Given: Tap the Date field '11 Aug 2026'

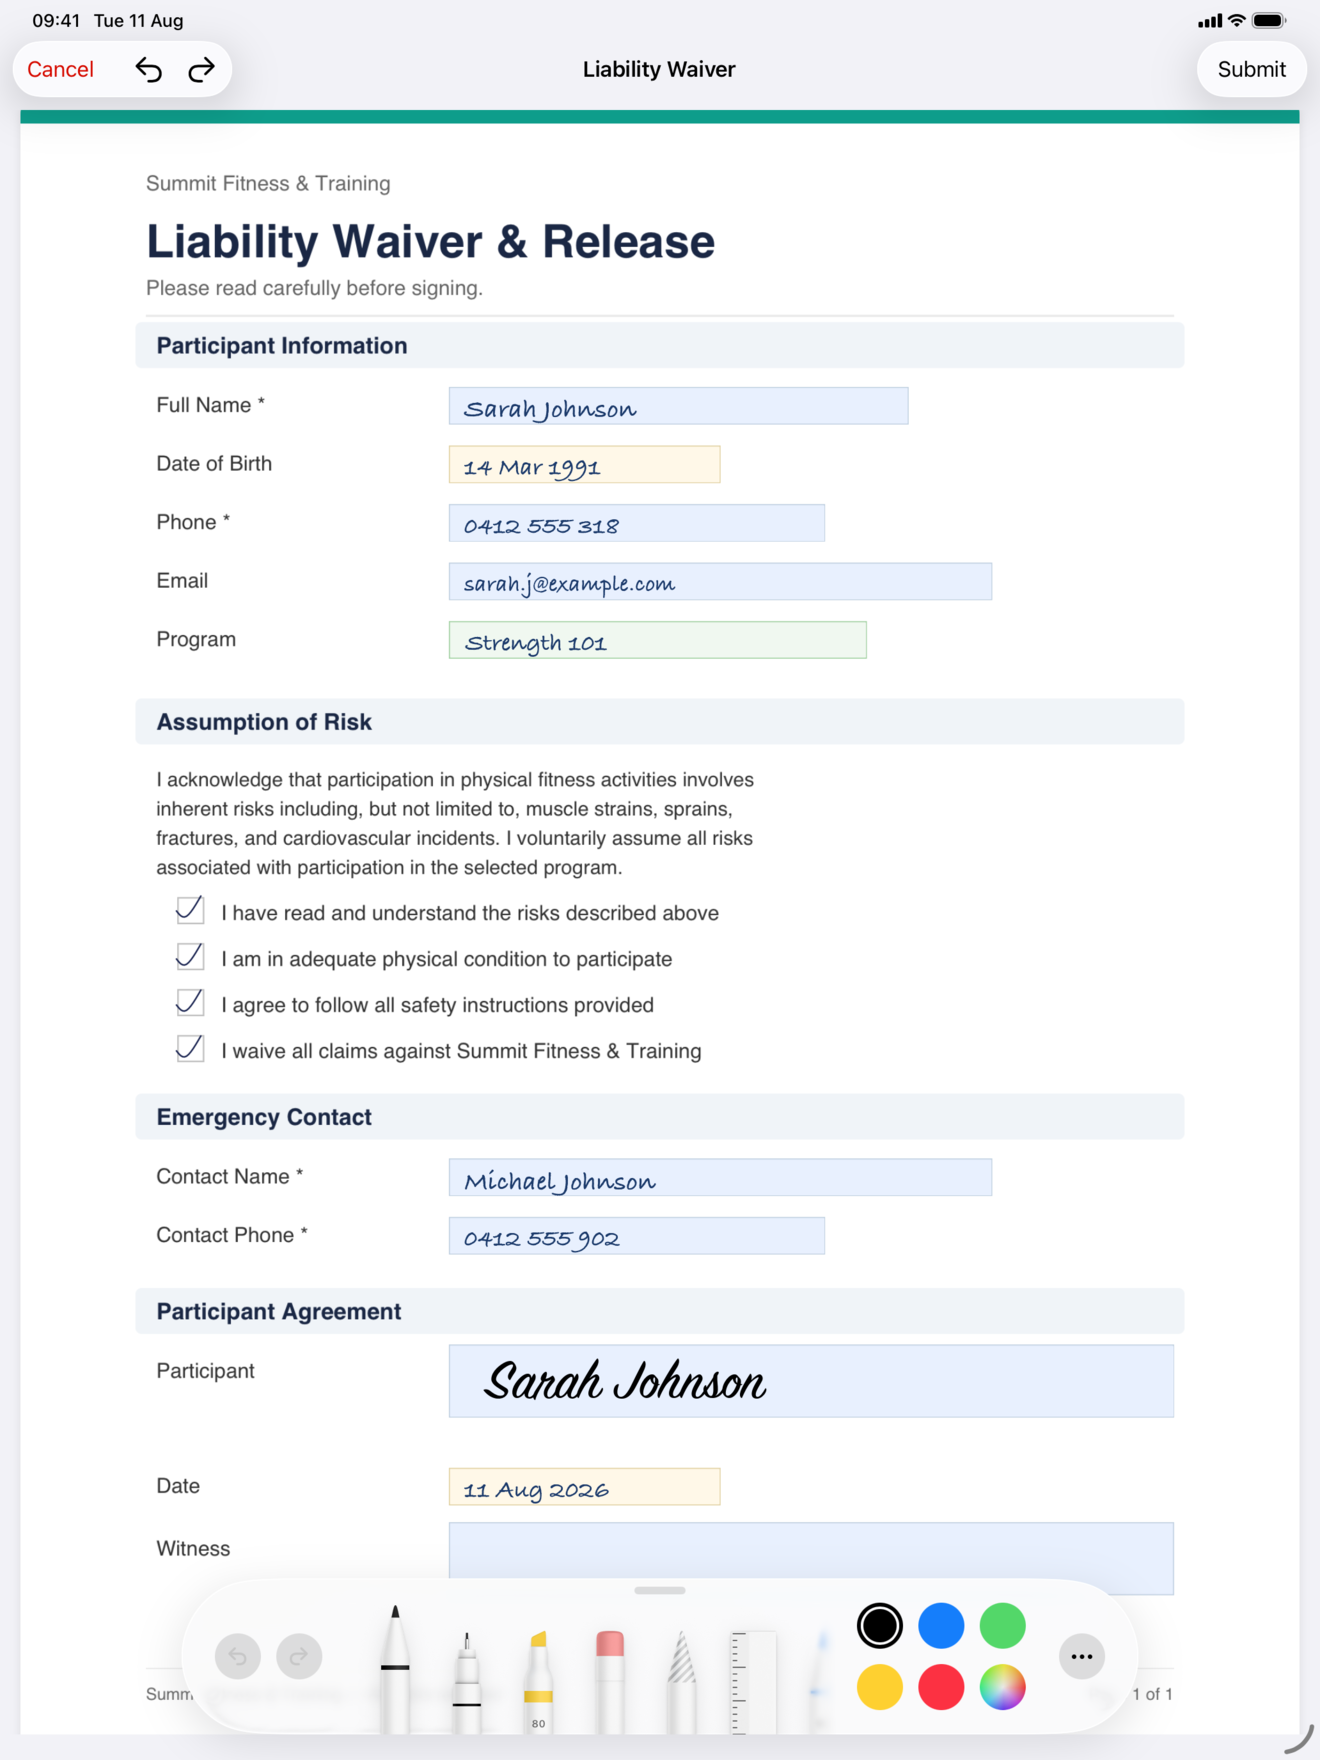Looking at the screenshot, I should [584, 1487].
